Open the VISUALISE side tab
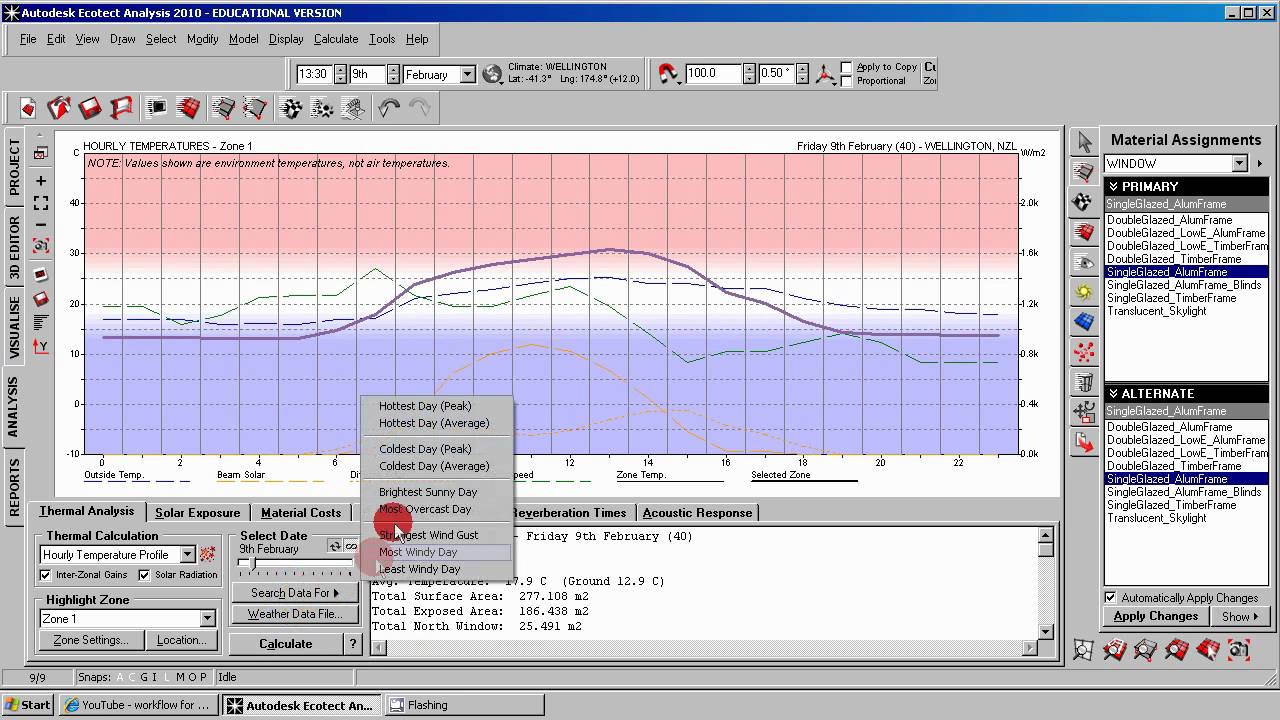The height and width of the screenshot is (720, 1280). 15,328
